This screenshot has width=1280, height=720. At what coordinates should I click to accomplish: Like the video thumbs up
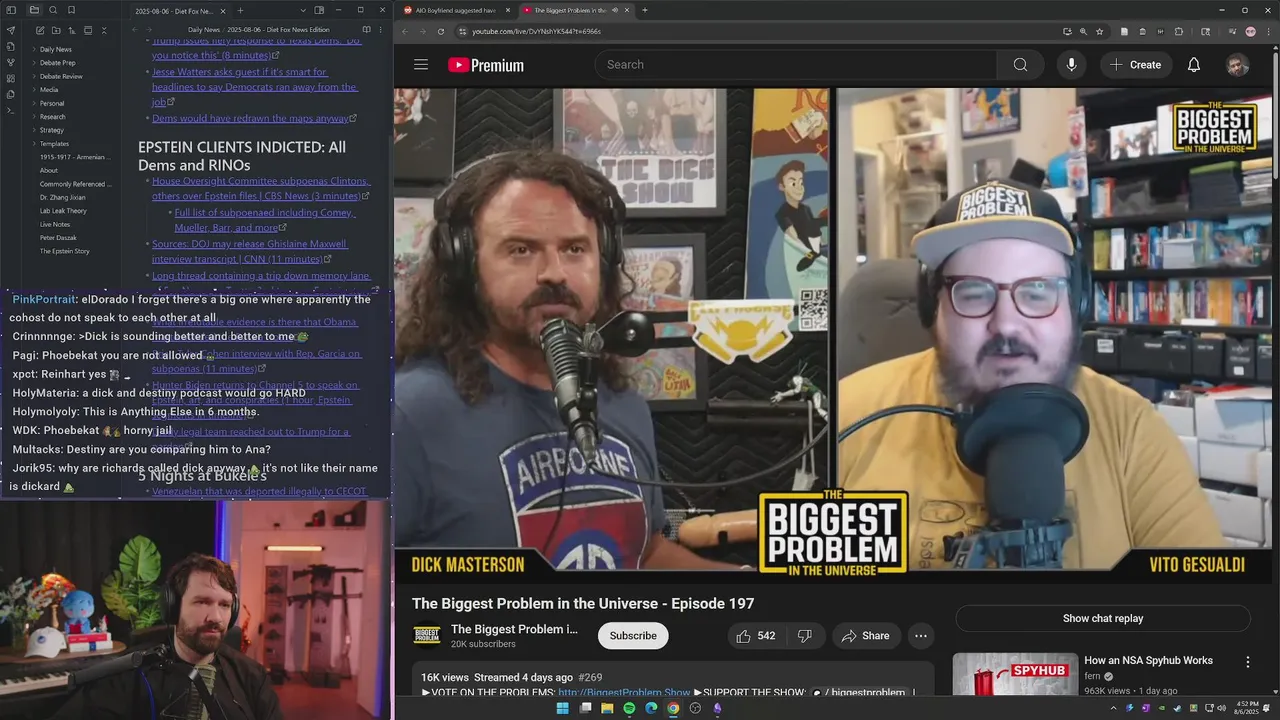pos(755,636)
